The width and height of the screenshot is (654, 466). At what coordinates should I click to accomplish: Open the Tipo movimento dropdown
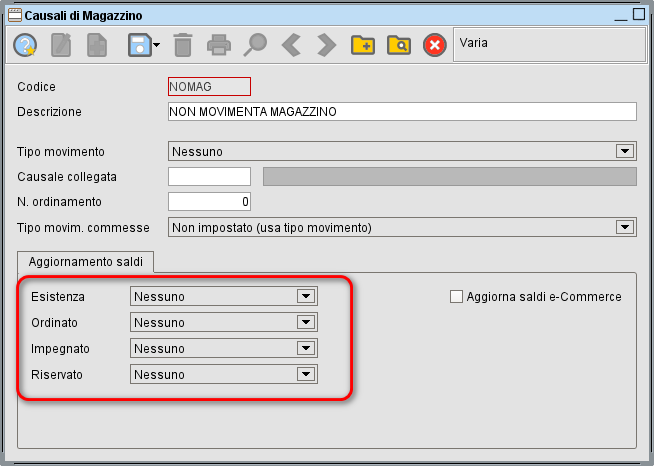625,151
